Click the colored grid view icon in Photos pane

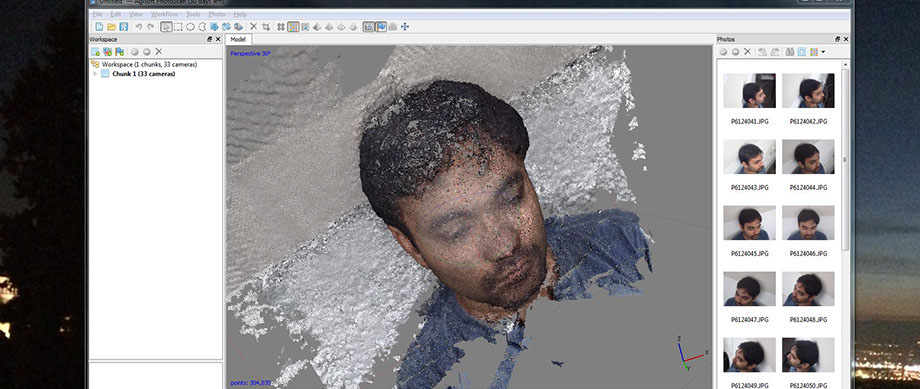(814, 52)
